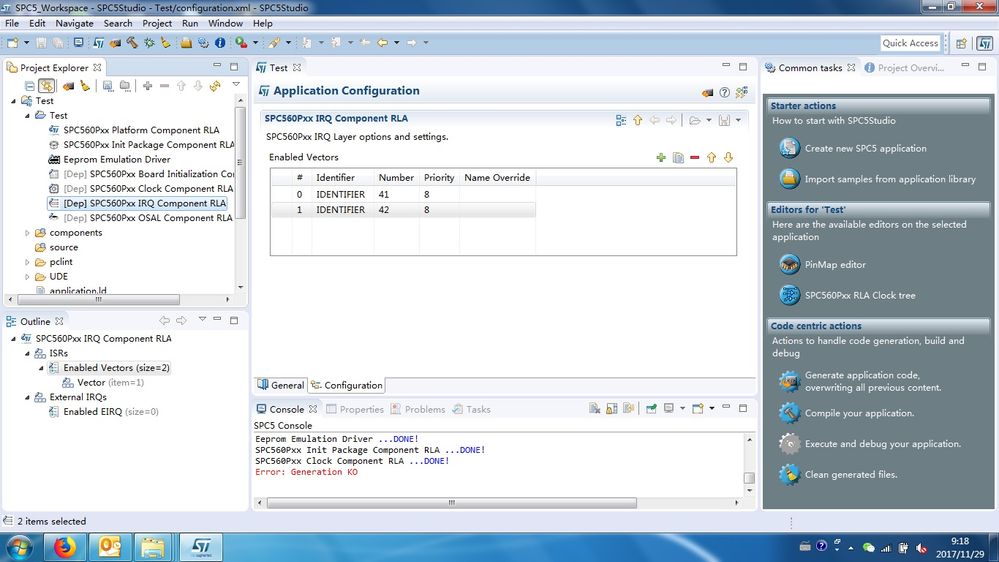The image size is (999, 562).
Task: Click the run external tool icon in main toolbar
Action: 241,43
